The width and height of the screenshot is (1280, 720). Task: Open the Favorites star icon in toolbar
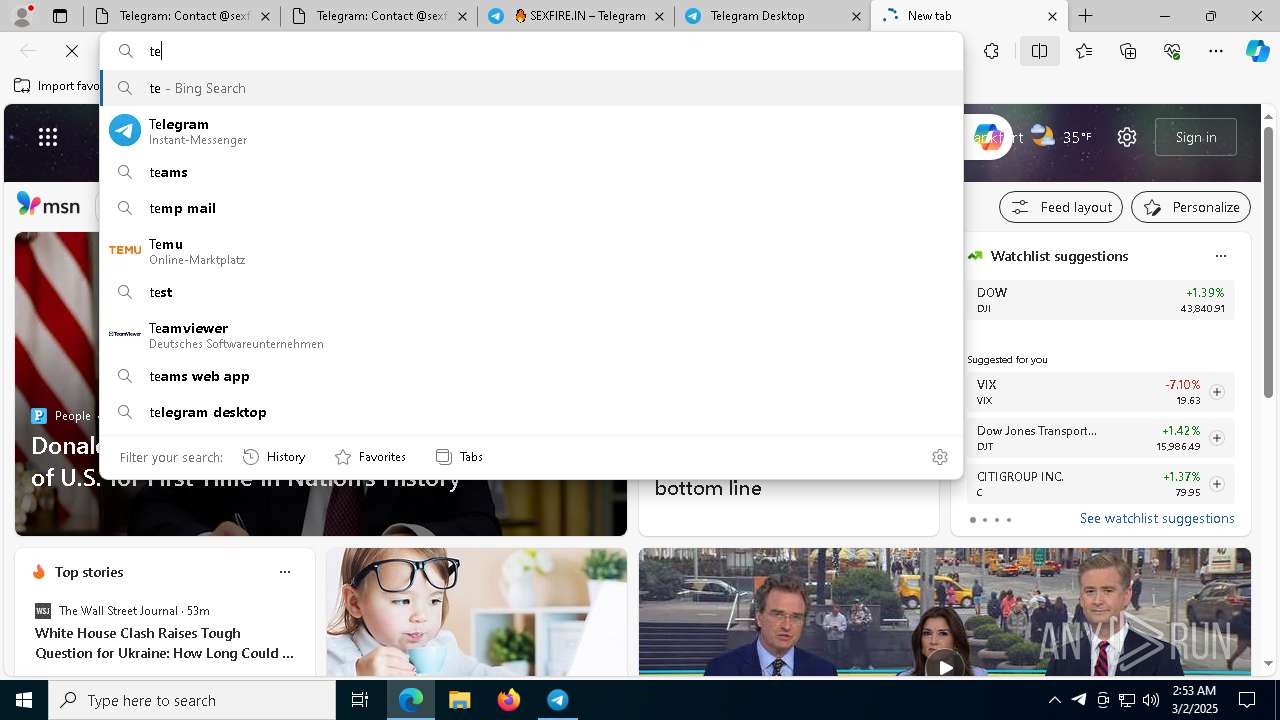pyautogui.click(x=1084, y=51)
